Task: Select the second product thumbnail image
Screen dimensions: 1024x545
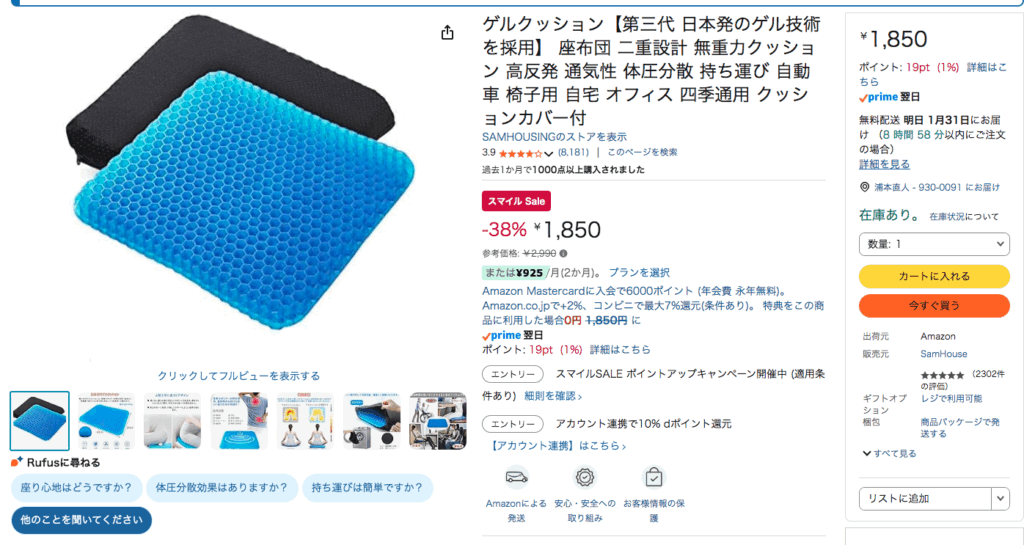Action: coord(106,421)
